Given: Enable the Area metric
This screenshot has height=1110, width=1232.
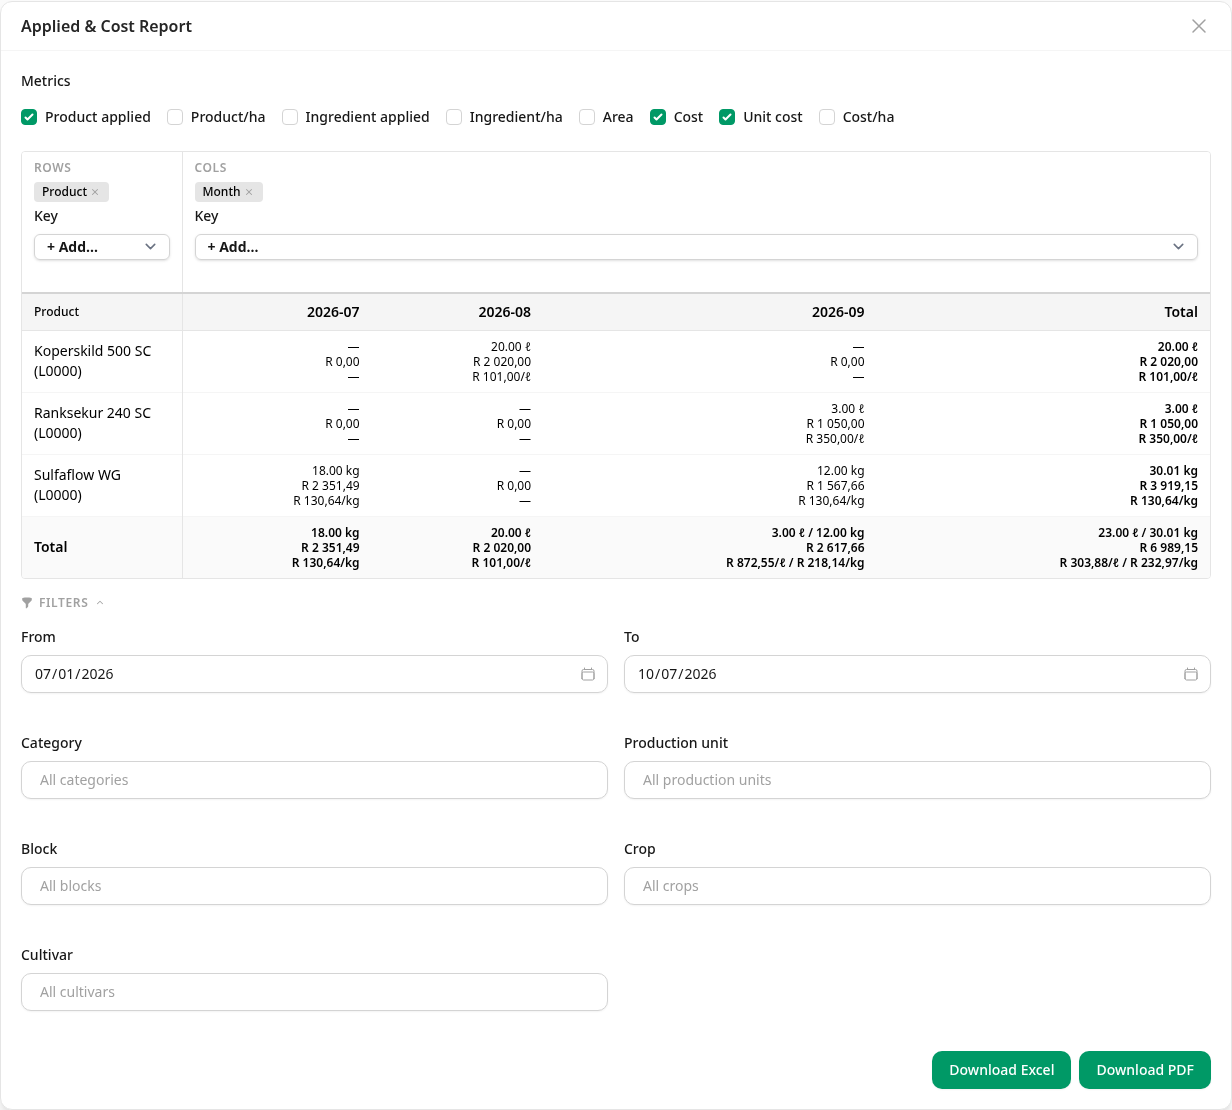Looking at the screenshot, I should pos(587,117).
